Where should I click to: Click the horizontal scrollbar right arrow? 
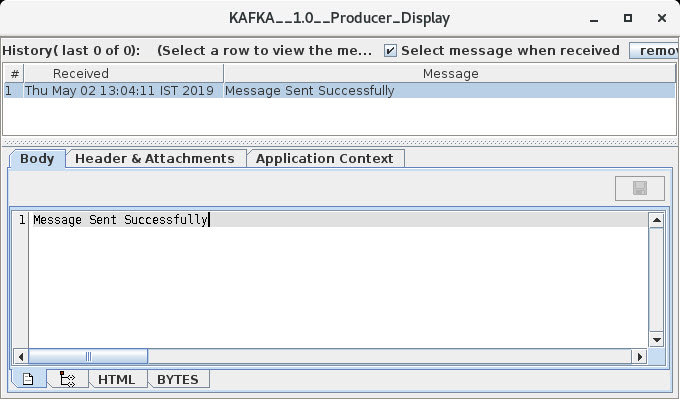[x=640, y=356]
